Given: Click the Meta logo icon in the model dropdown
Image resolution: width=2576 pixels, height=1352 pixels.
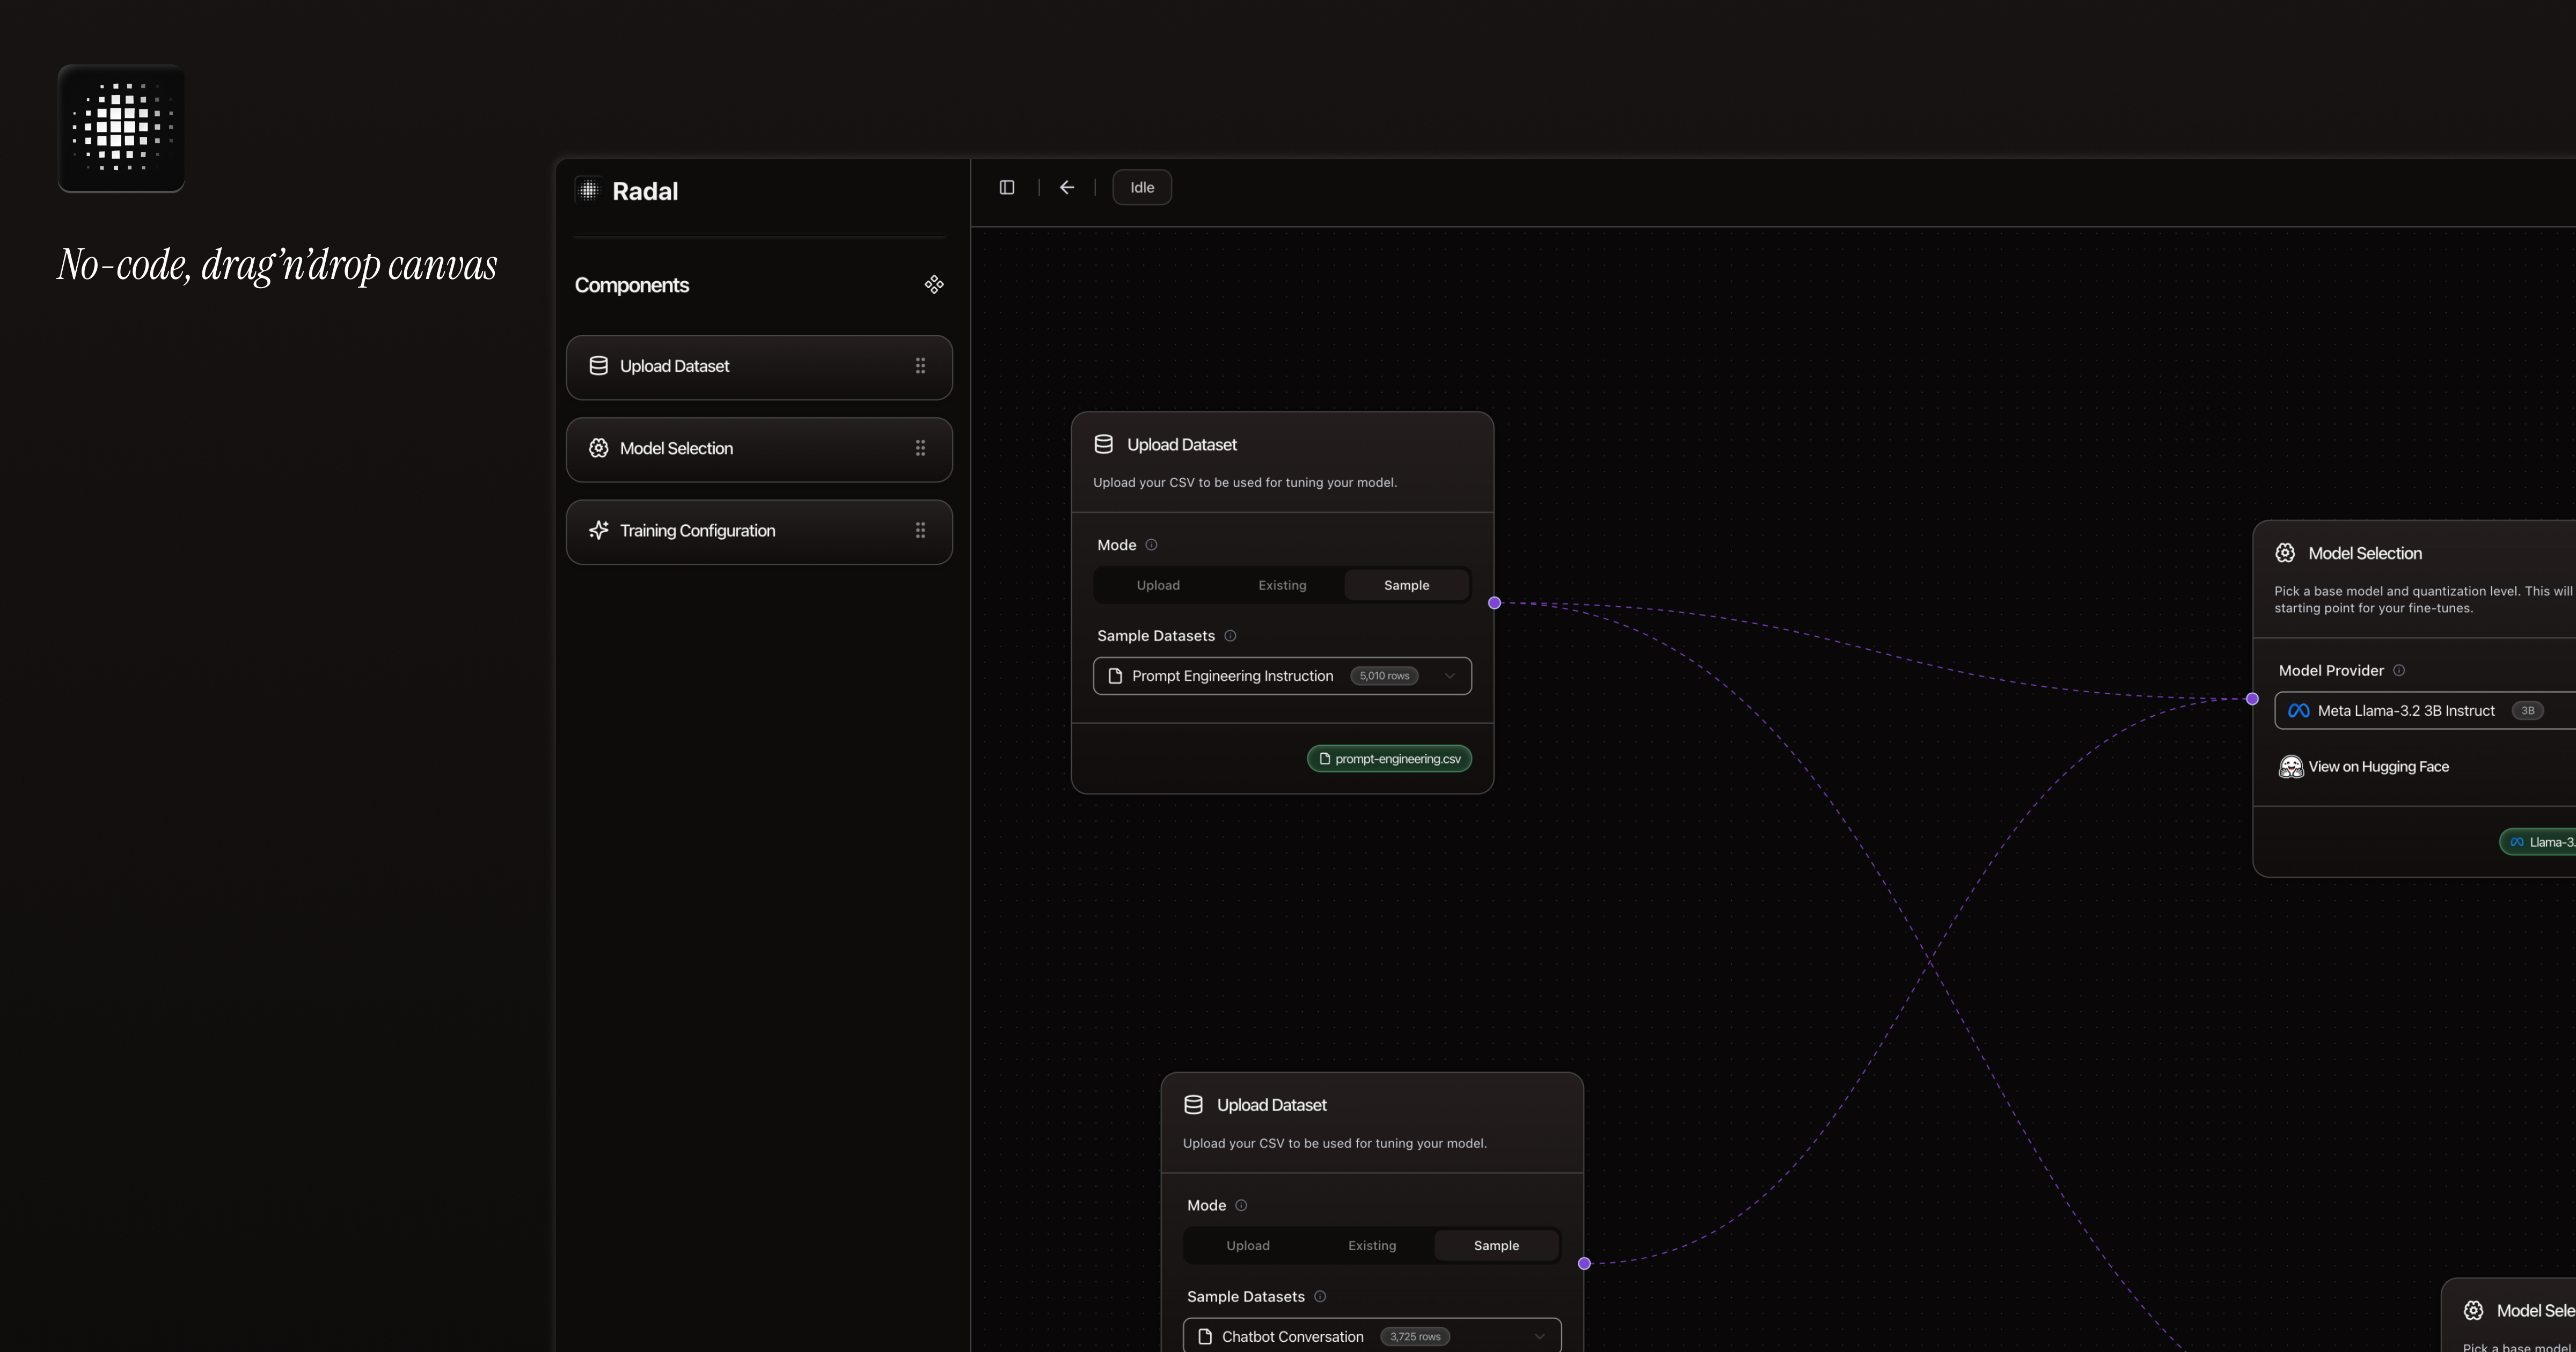Looking at the screenshot, I should (2298, 711).
